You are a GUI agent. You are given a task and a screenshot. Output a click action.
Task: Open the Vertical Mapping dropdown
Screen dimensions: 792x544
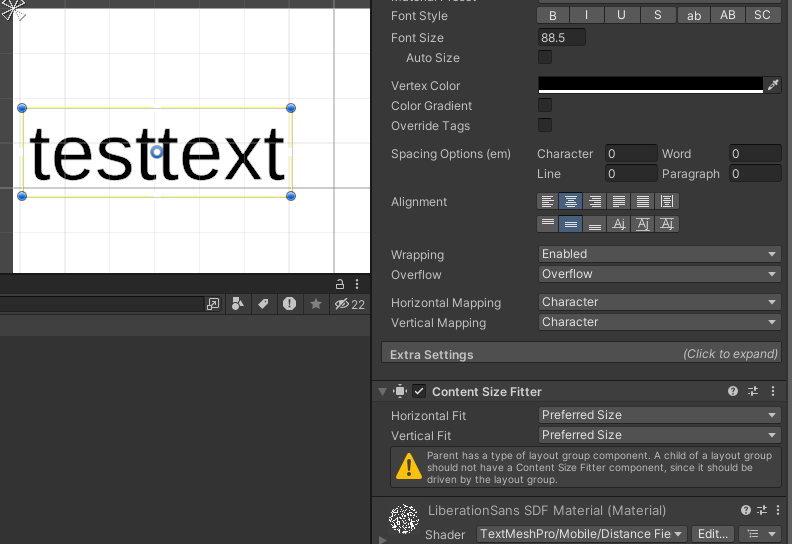pyautogui.click(x=659, y=322)
